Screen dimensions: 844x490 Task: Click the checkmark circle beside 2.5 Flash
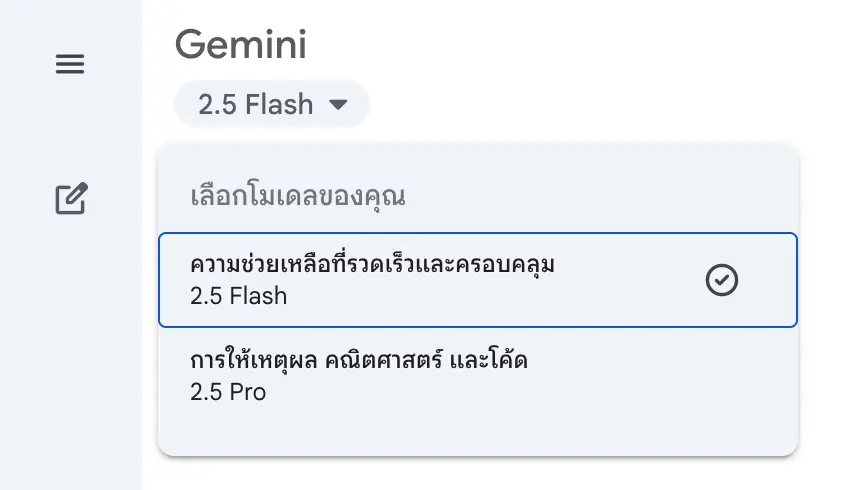(721, 281)
